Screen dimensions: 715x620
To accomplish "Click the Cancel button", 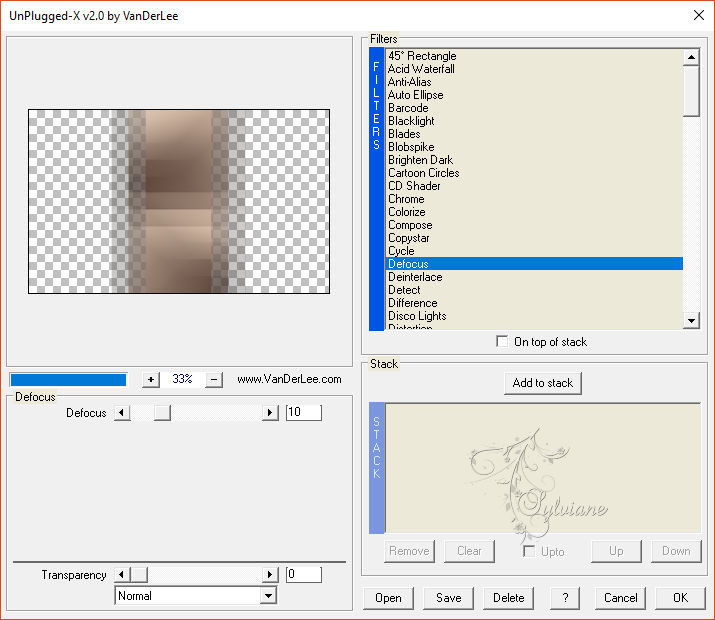I will pos(620,598).
